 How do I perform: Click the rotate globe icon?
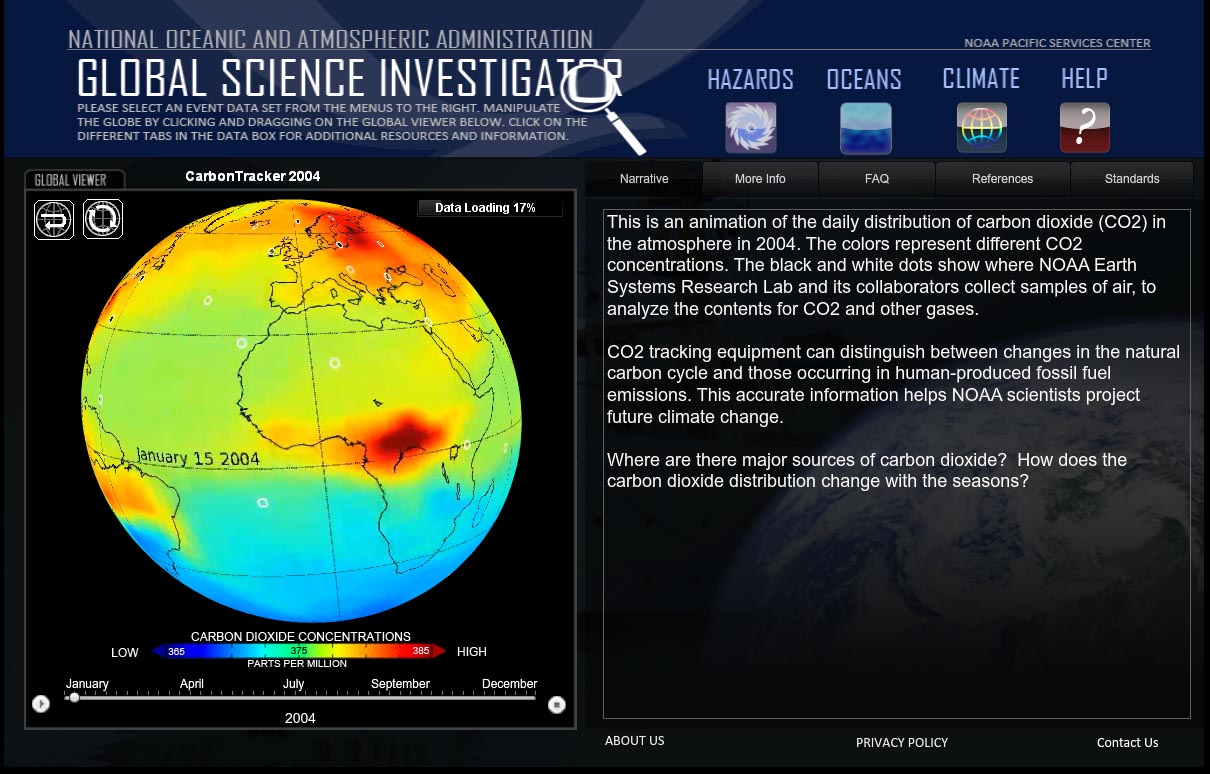pyautogui.click(x=103, y=219)
